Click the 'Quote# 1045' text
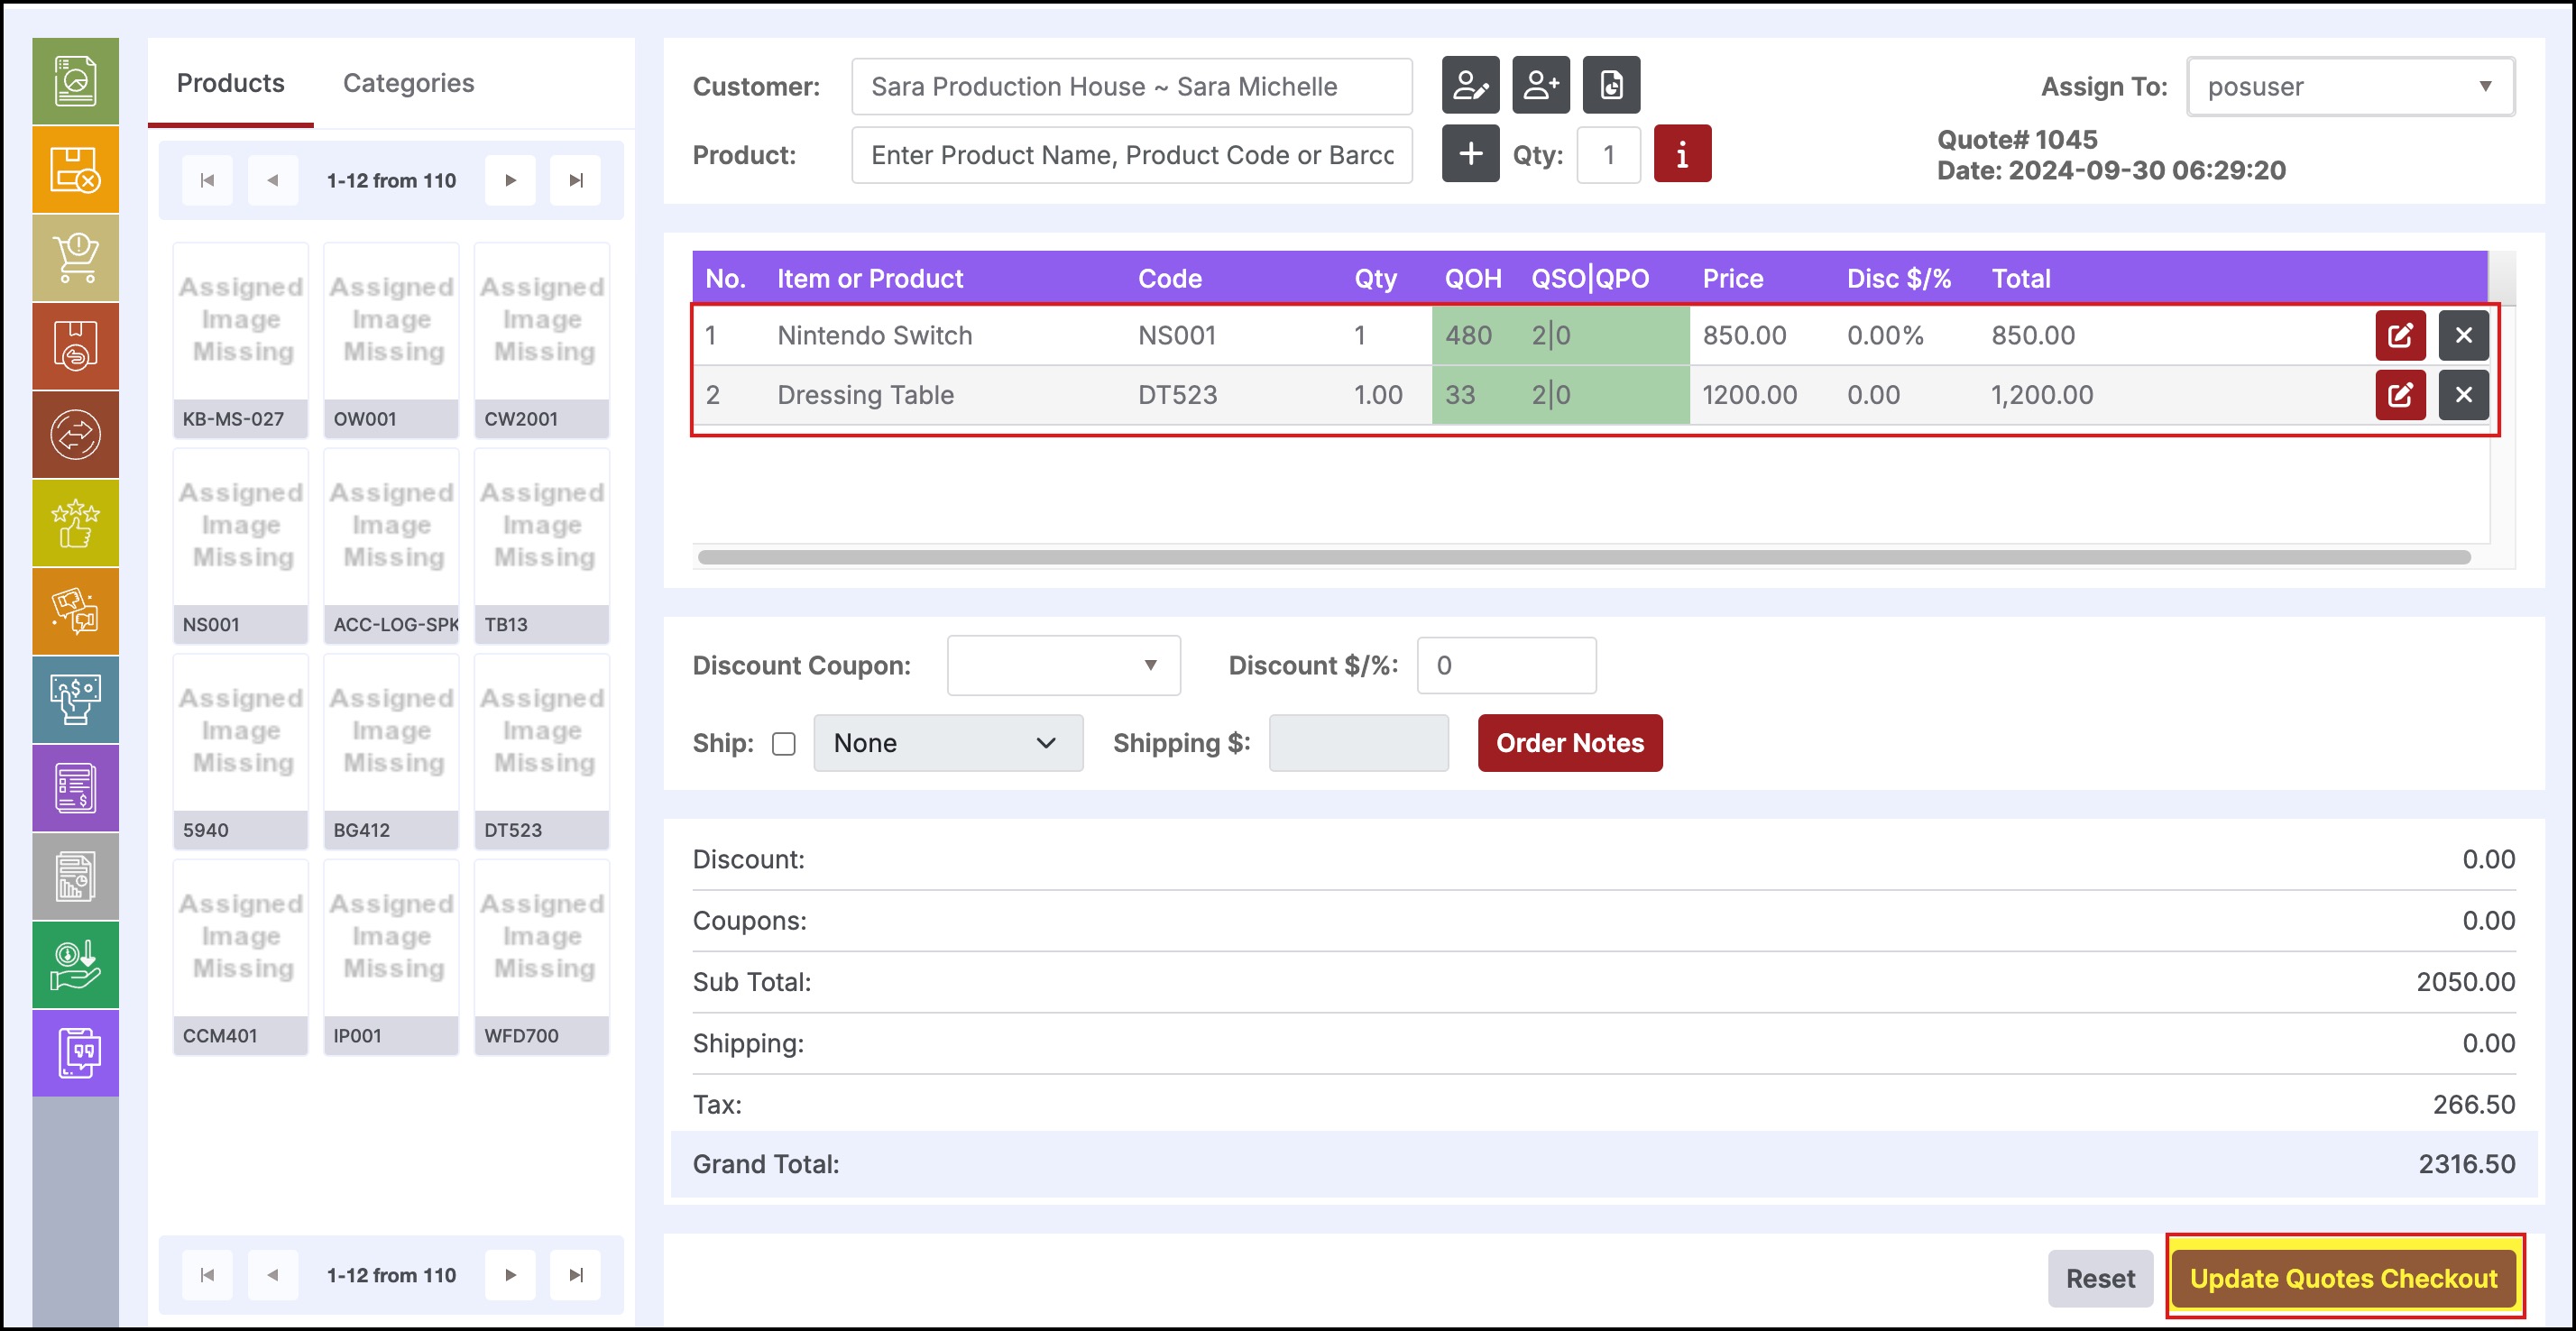The height and width of the screenshot is (1331, 2576). pyautogui.click(x=2016, y=139)
